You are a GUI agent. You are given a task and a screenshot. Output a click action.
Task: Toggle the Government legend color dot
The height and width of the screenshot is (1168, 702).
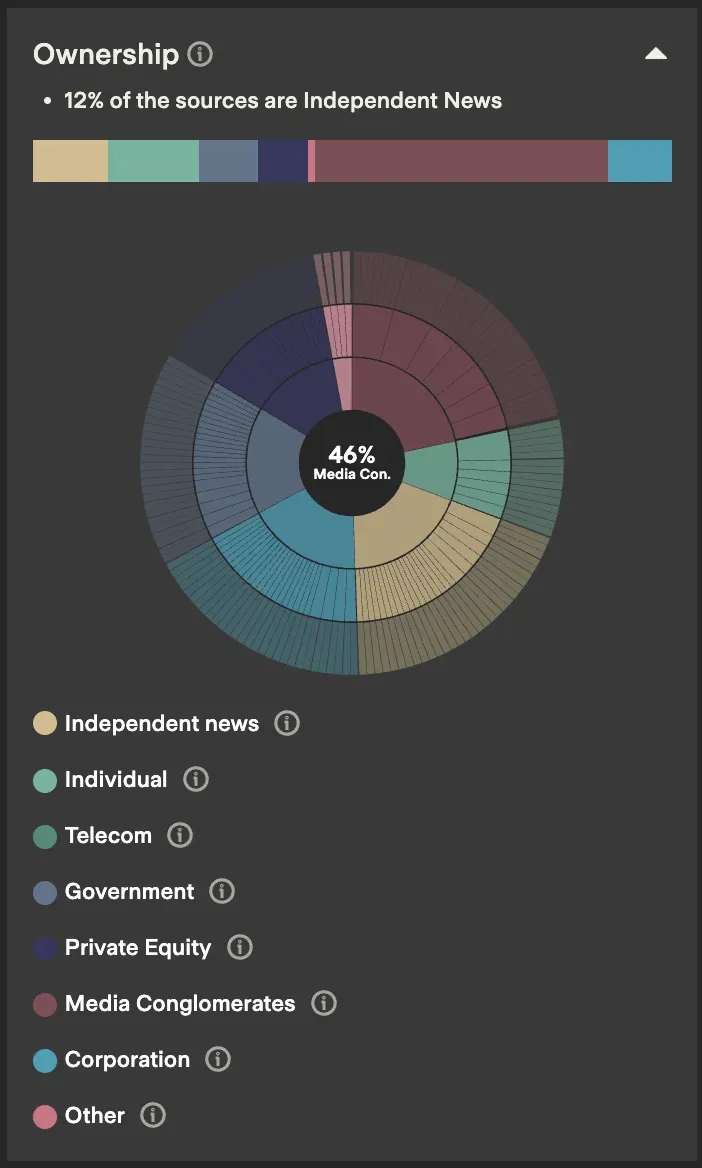(45, 891)
